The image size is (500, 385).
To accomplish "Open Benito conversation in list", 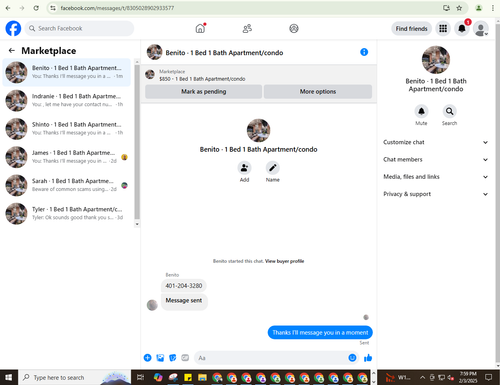I will (67, 72).
